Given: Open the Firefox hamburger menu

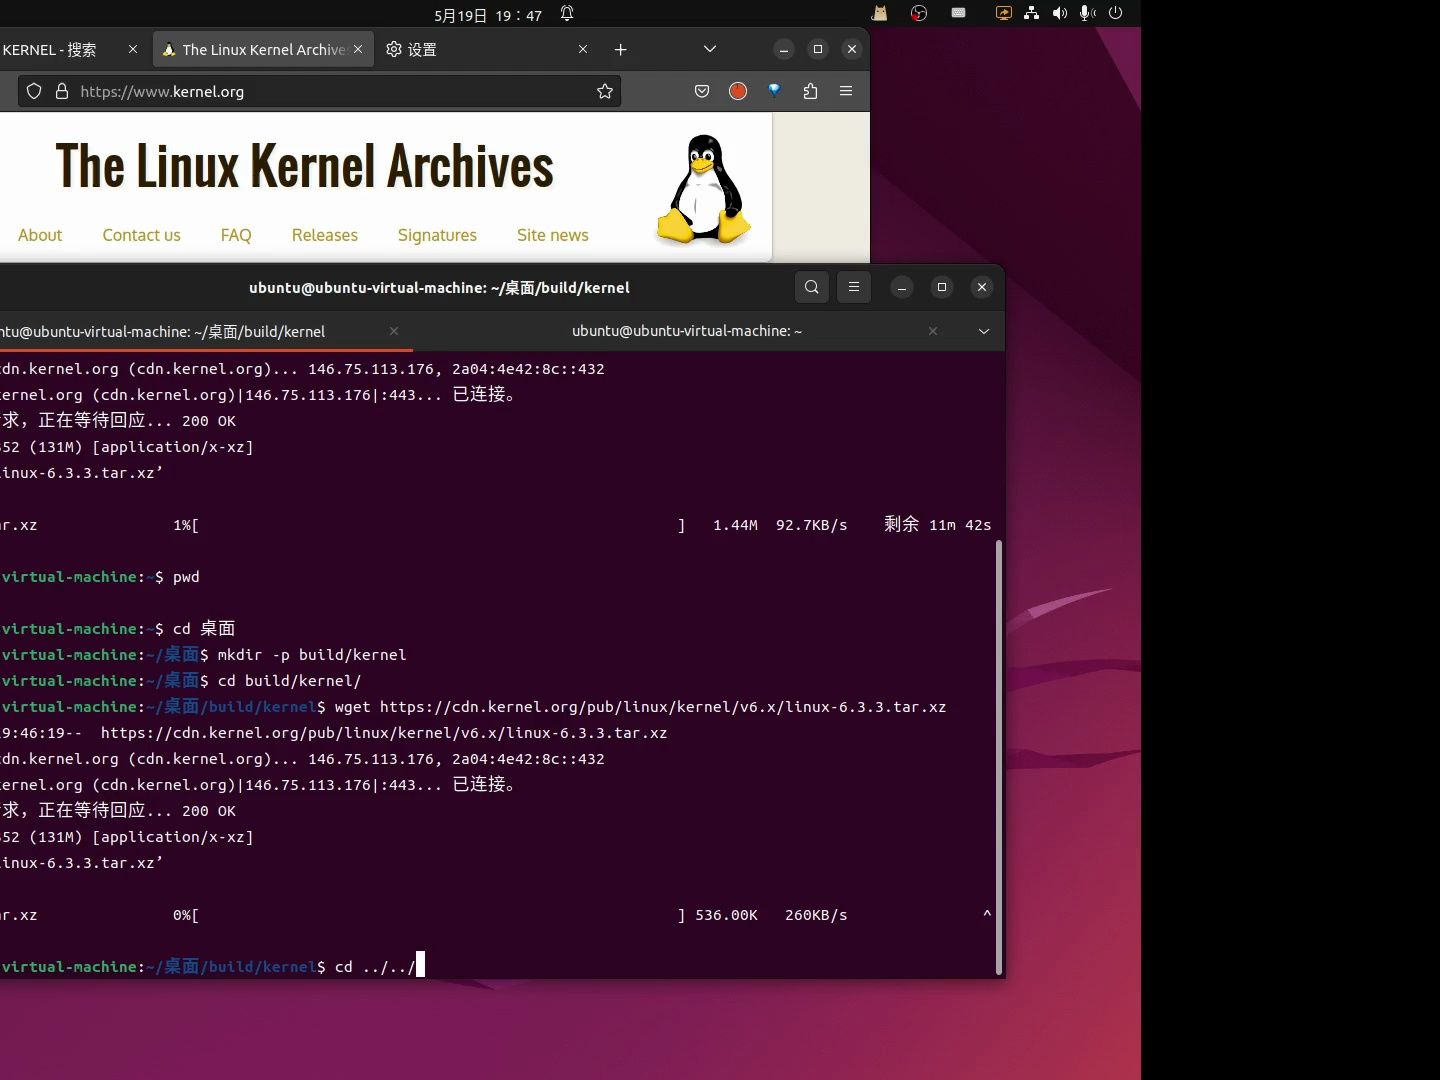Looking at the screenshot, I should (x=846, y=91).
